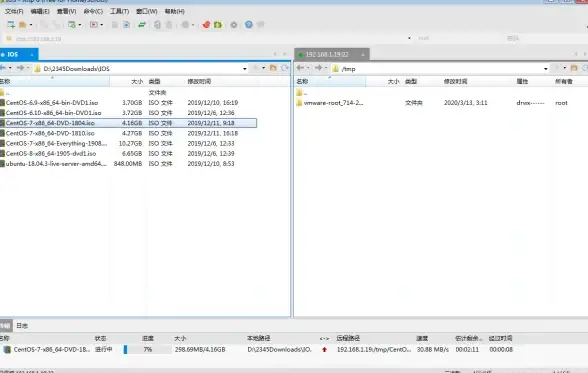588x373 pixels.
Task: Expand remote pane back-history dropdown arrow
Action: pos(308,68)
